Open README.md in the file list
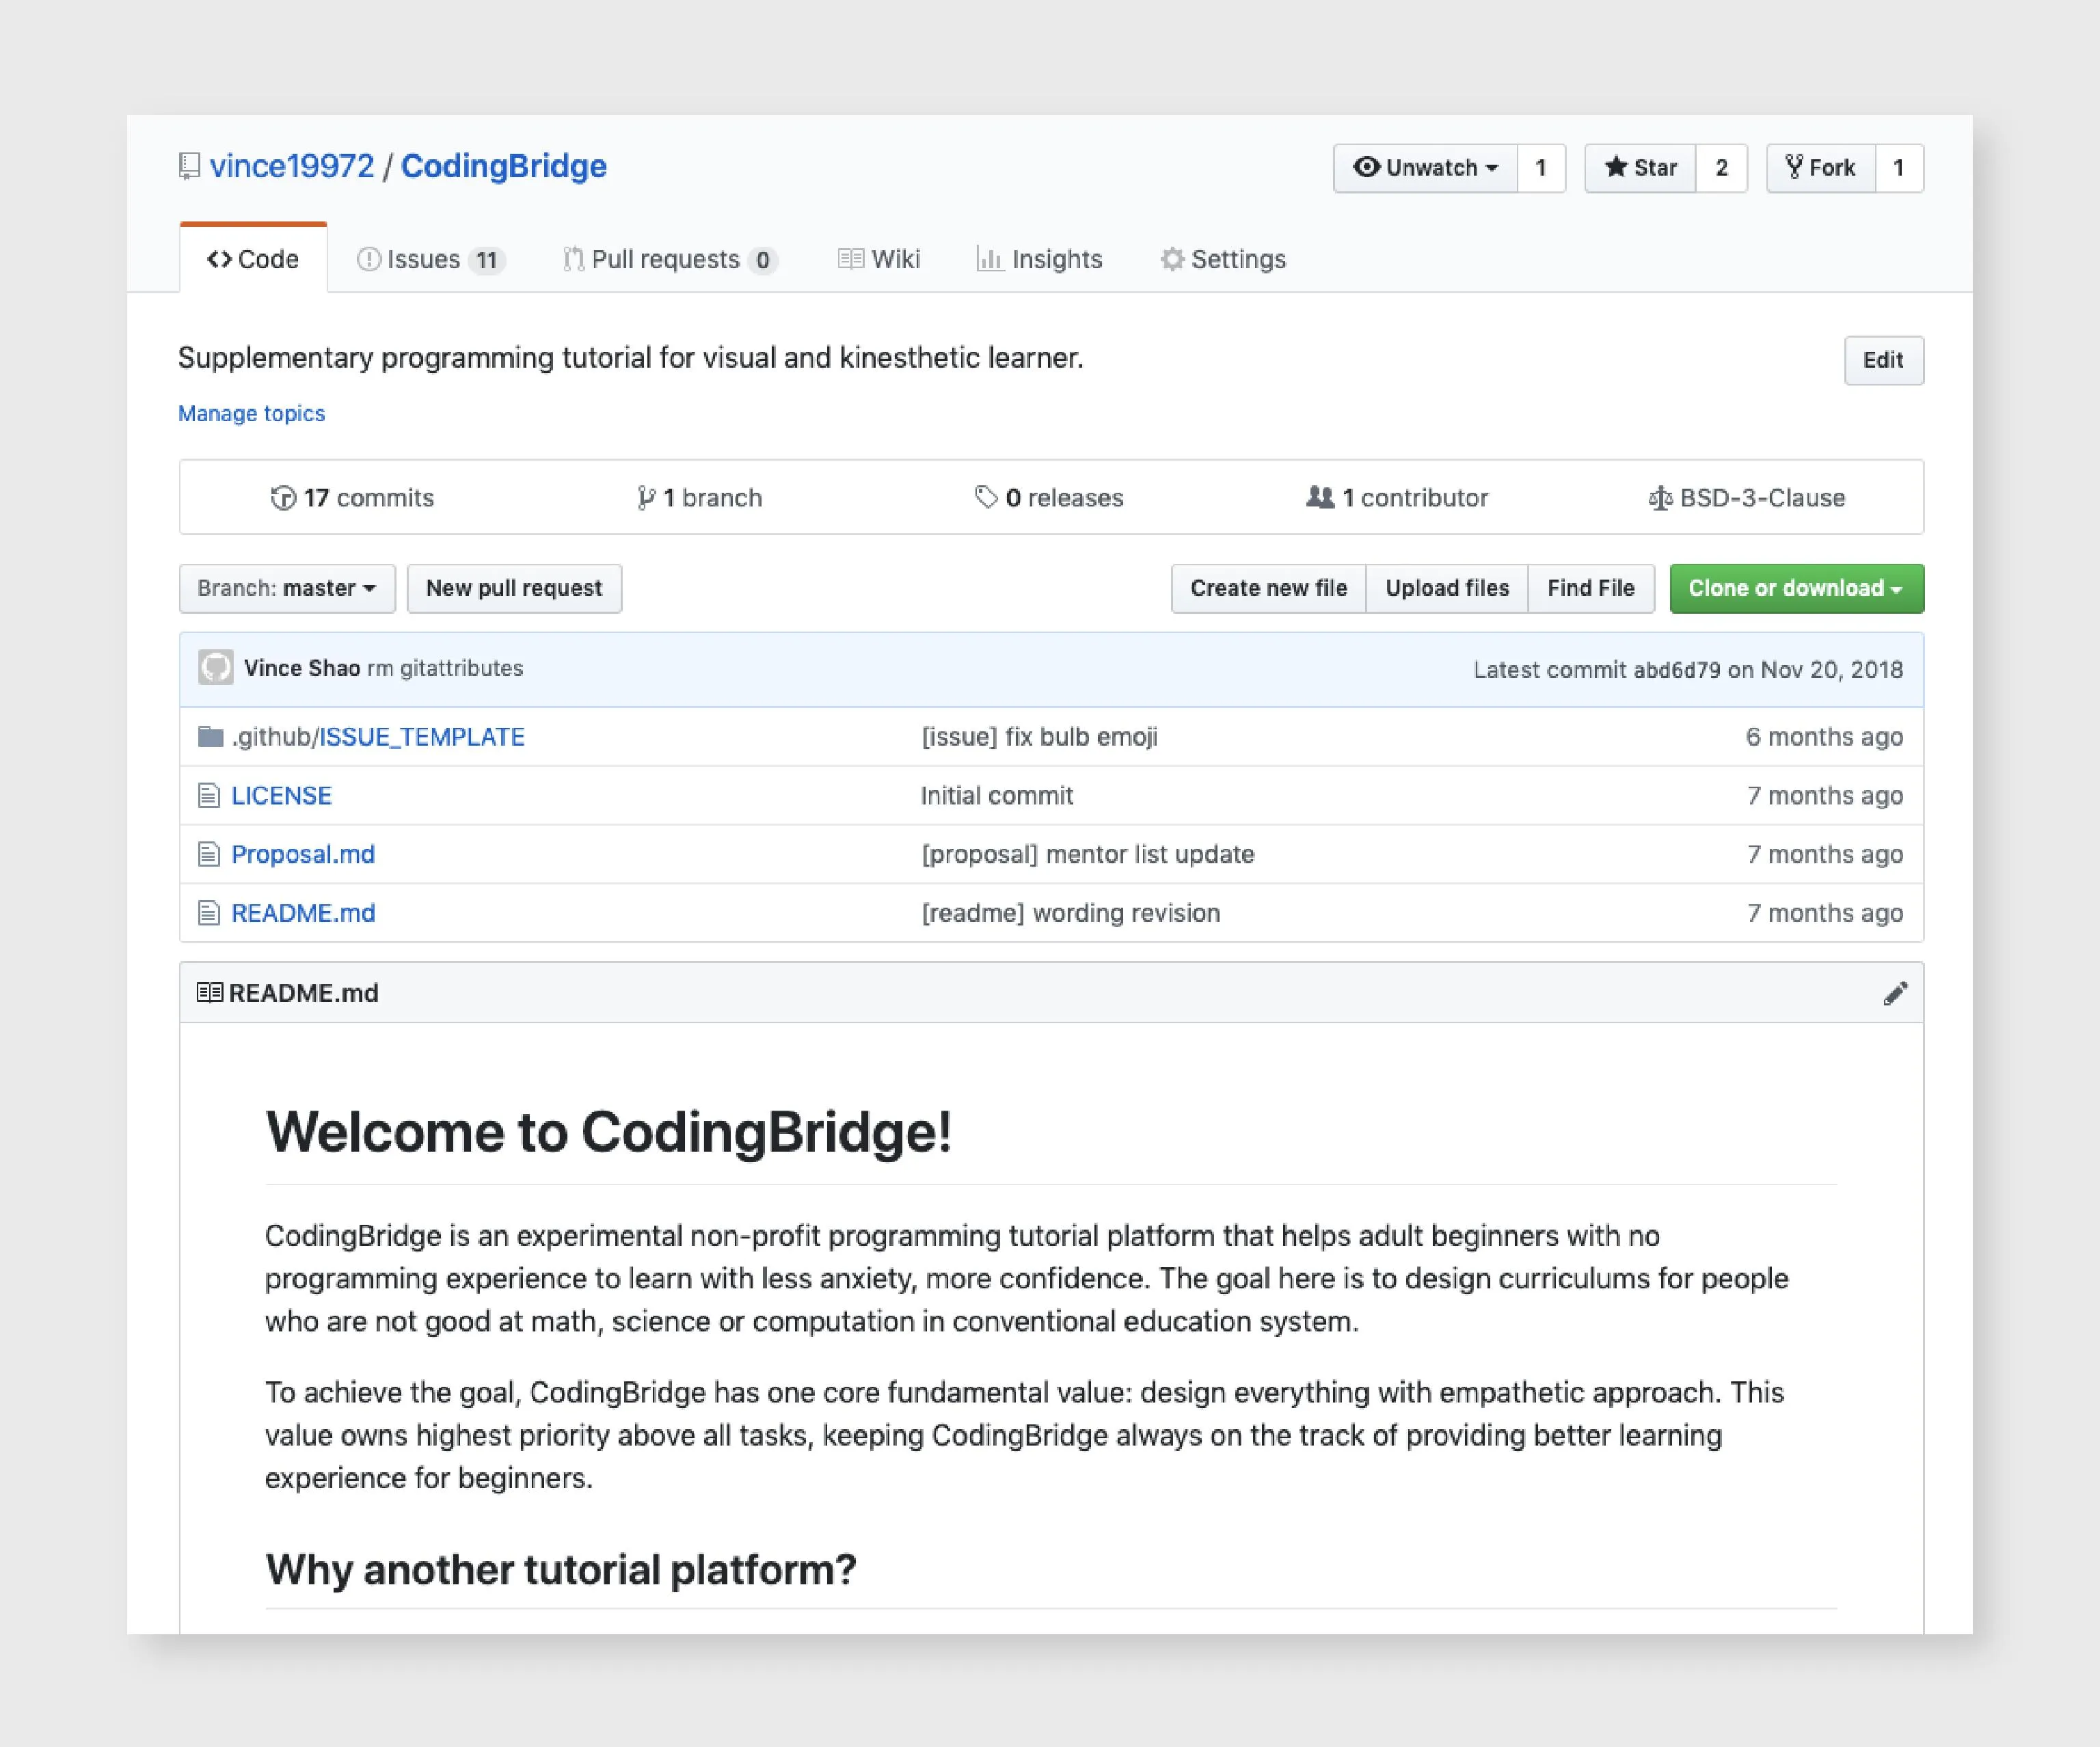Image resolution: width=2100 pixels, height=1747 pixels. click(303, 913)
